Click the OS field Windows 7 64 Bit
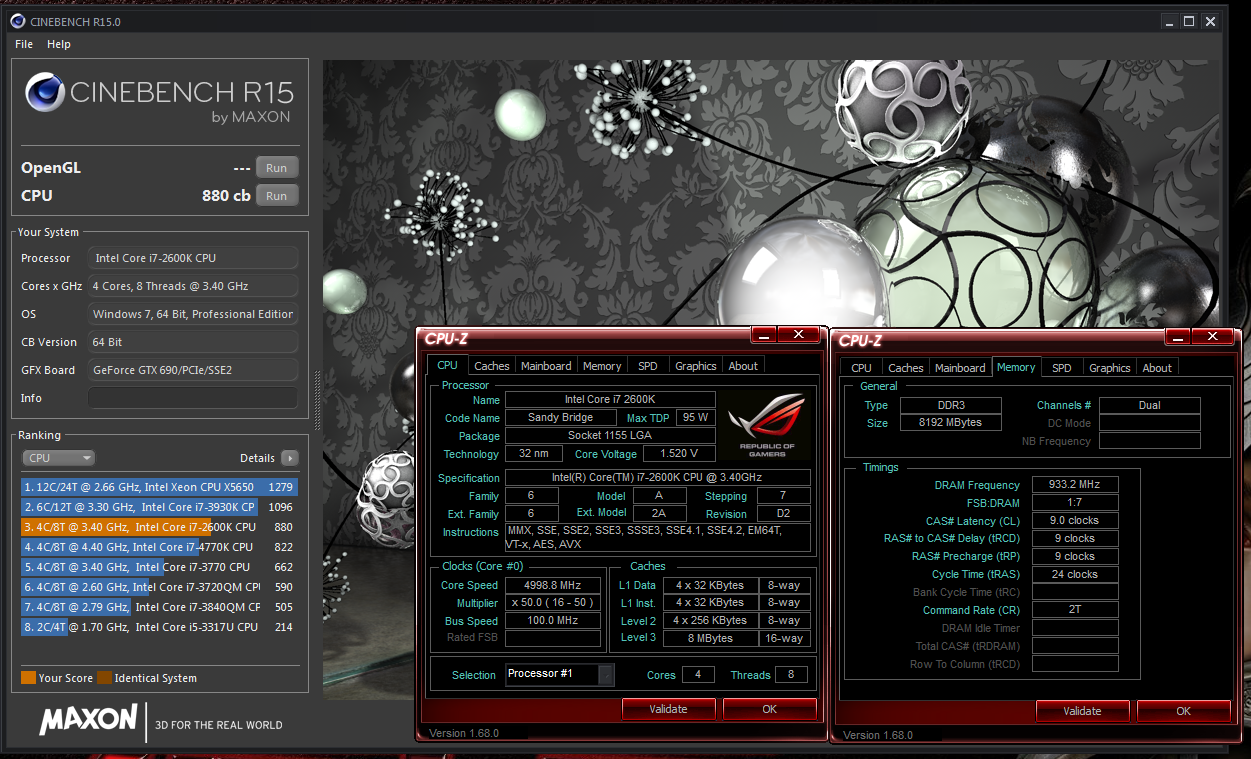Image resolution: width=1251 pixels, height=759 pixels. tap(193, 314)
